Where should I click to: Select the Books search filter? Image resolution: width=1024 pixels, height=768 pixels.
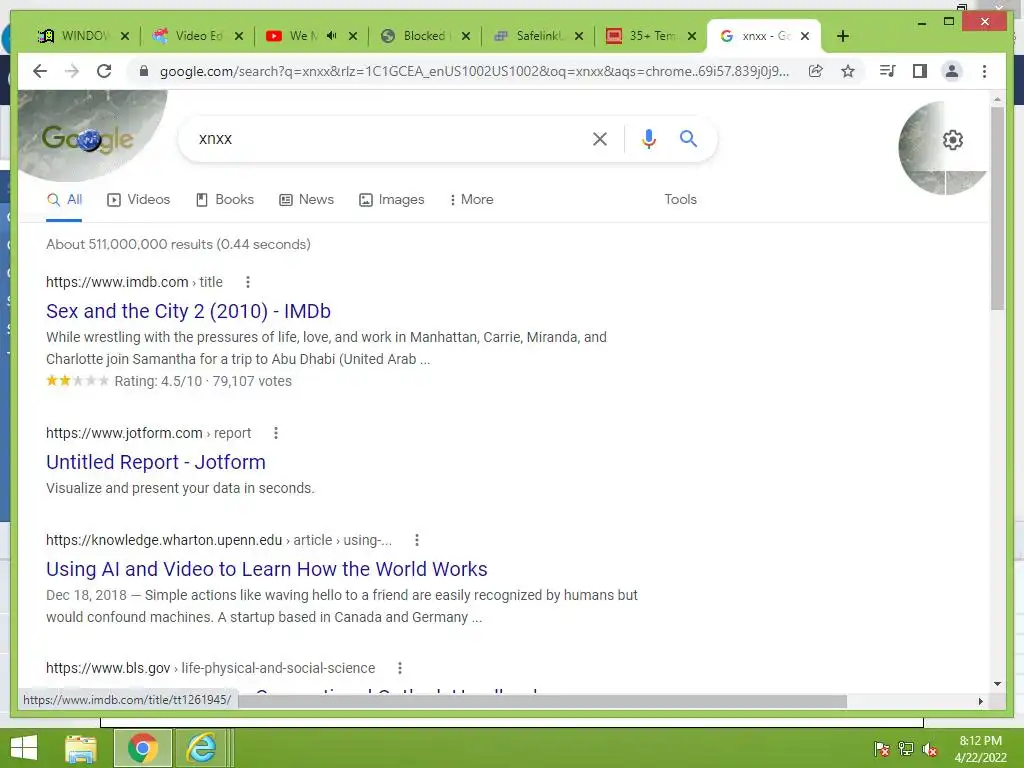[225, 199]
